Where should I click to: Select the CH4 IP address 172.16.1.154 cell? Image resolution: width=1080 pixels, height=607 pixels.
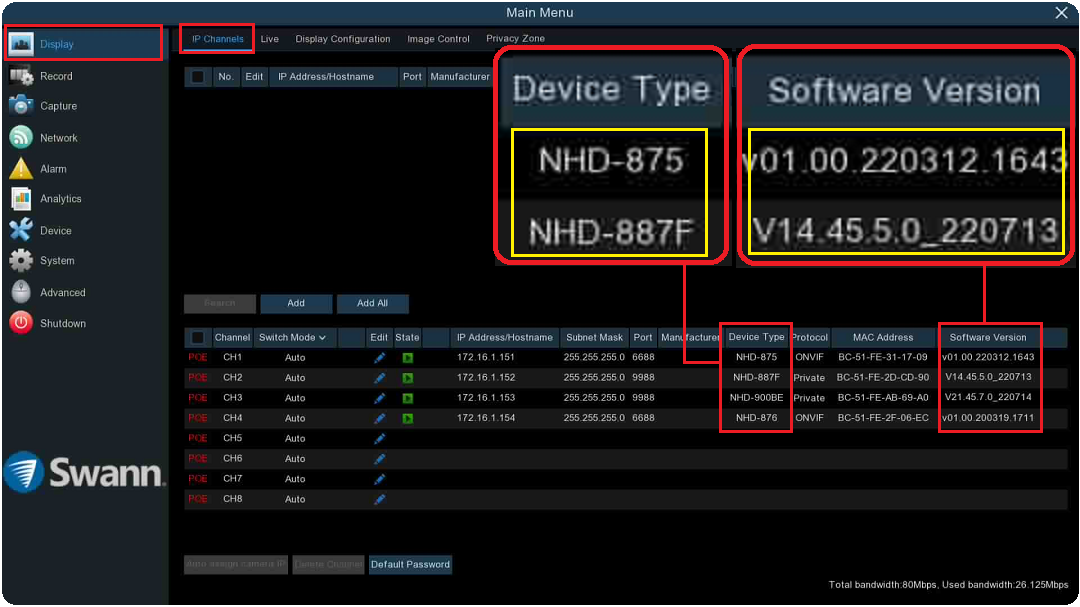coord(486,418)
